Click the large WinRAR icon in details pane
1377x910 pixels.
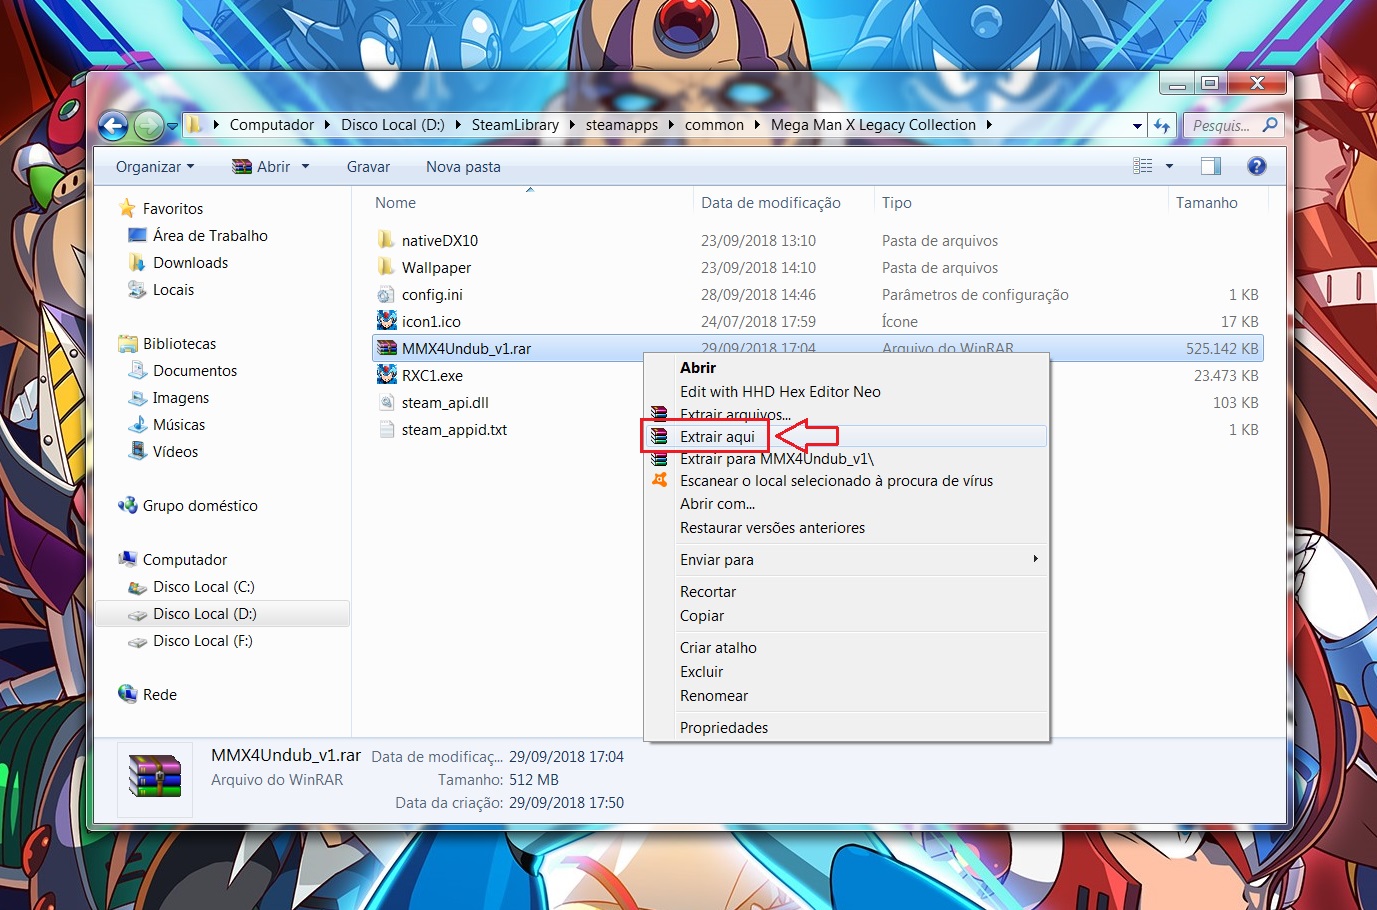[155, 776]
